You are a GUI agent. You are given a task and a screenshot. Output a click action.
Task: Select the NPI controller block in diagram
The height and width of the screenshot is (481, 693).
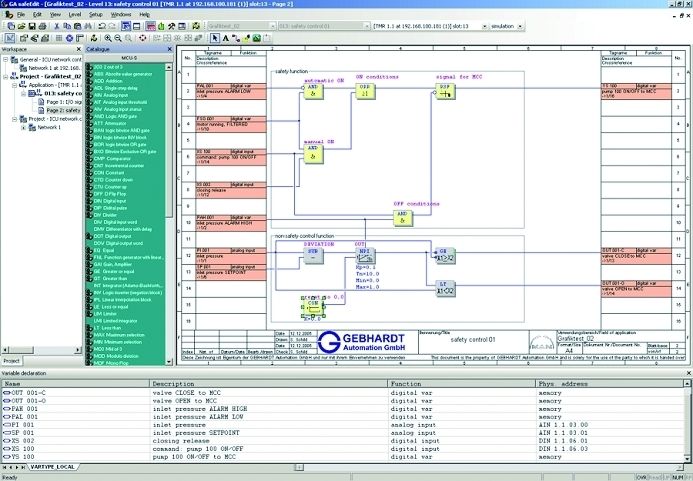tap(365, 255)
